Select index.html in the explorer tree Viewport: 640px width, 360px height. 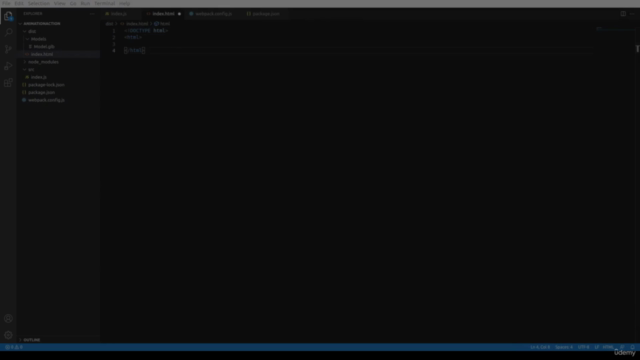[42, 54]
